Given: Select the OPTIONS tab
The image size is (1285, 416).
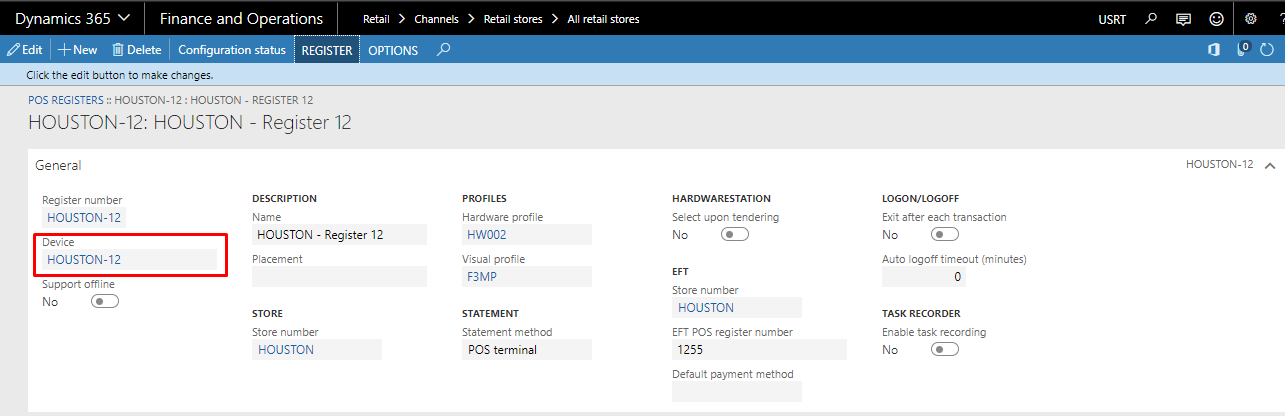Looking at the screenshot, I should click(393, 49).
